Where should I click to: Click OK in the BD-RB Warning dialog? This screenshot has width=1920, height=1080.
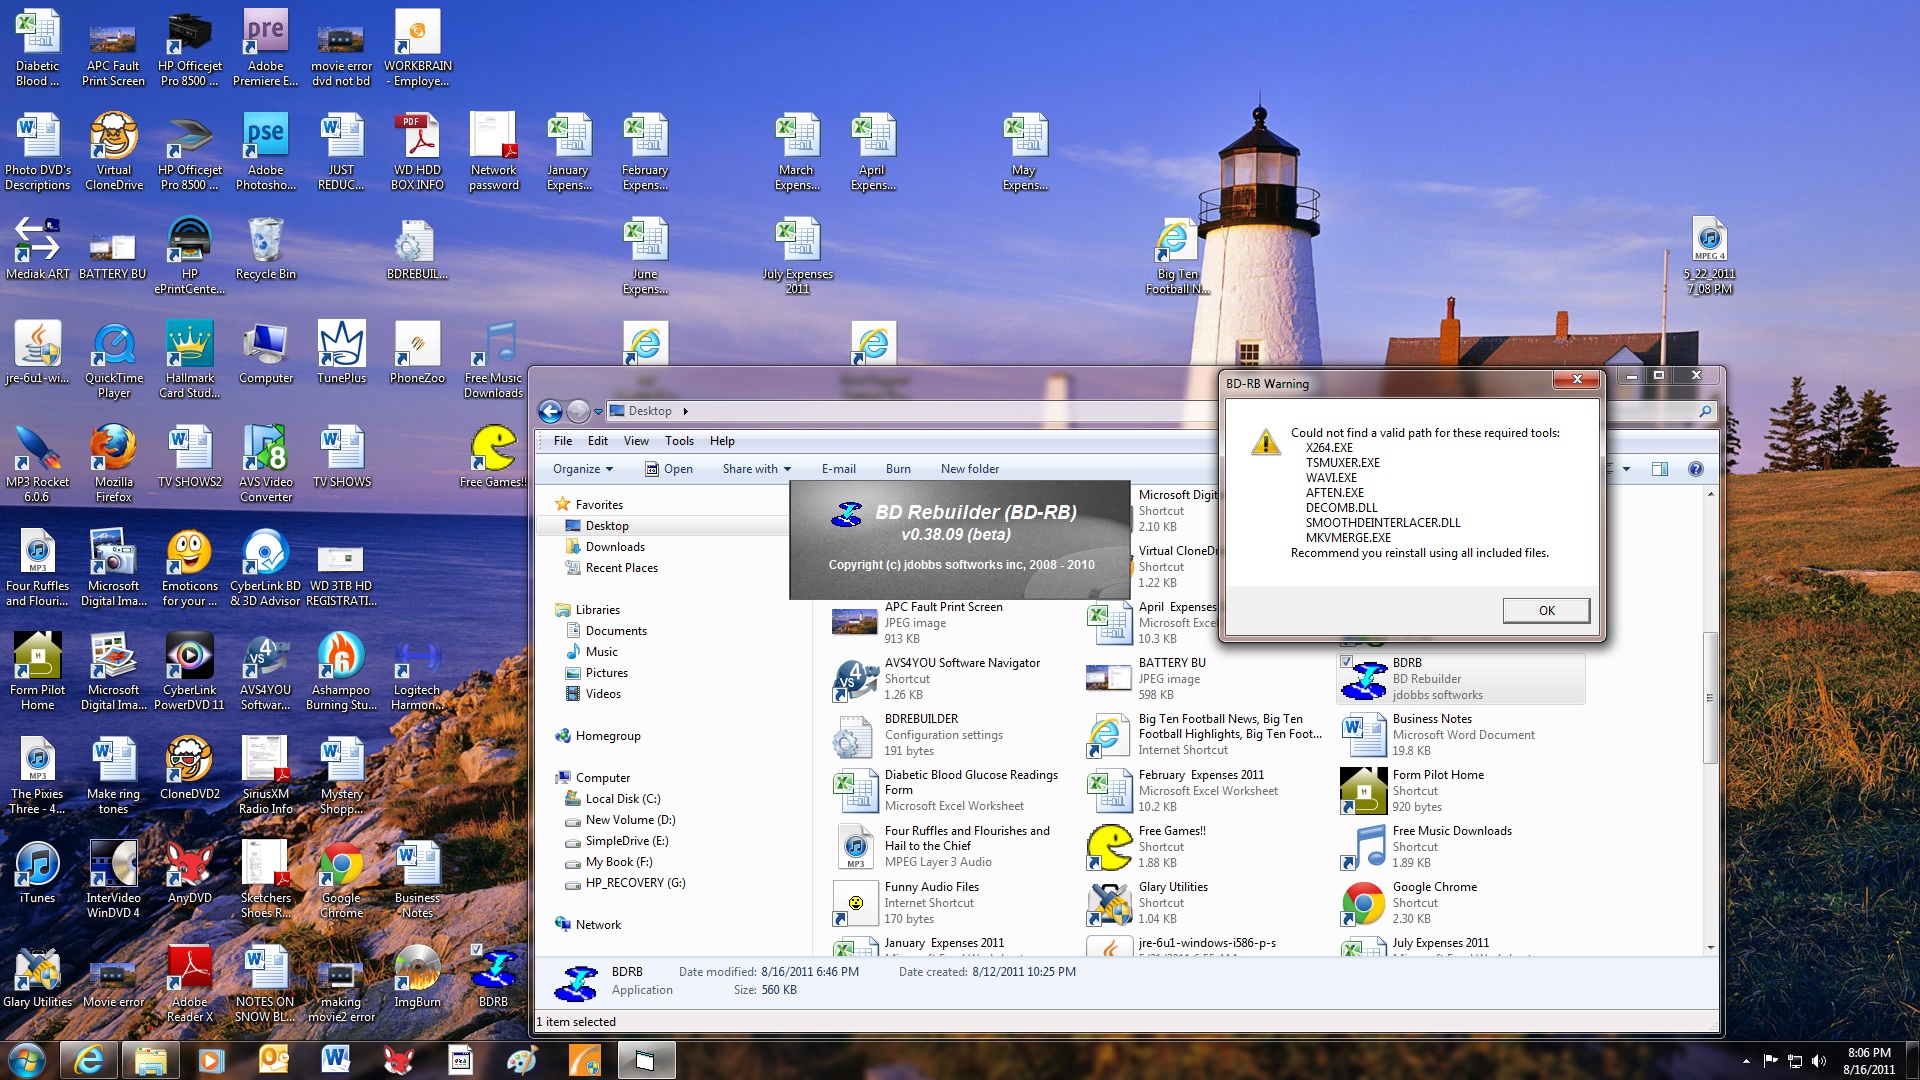point(1546,610)
